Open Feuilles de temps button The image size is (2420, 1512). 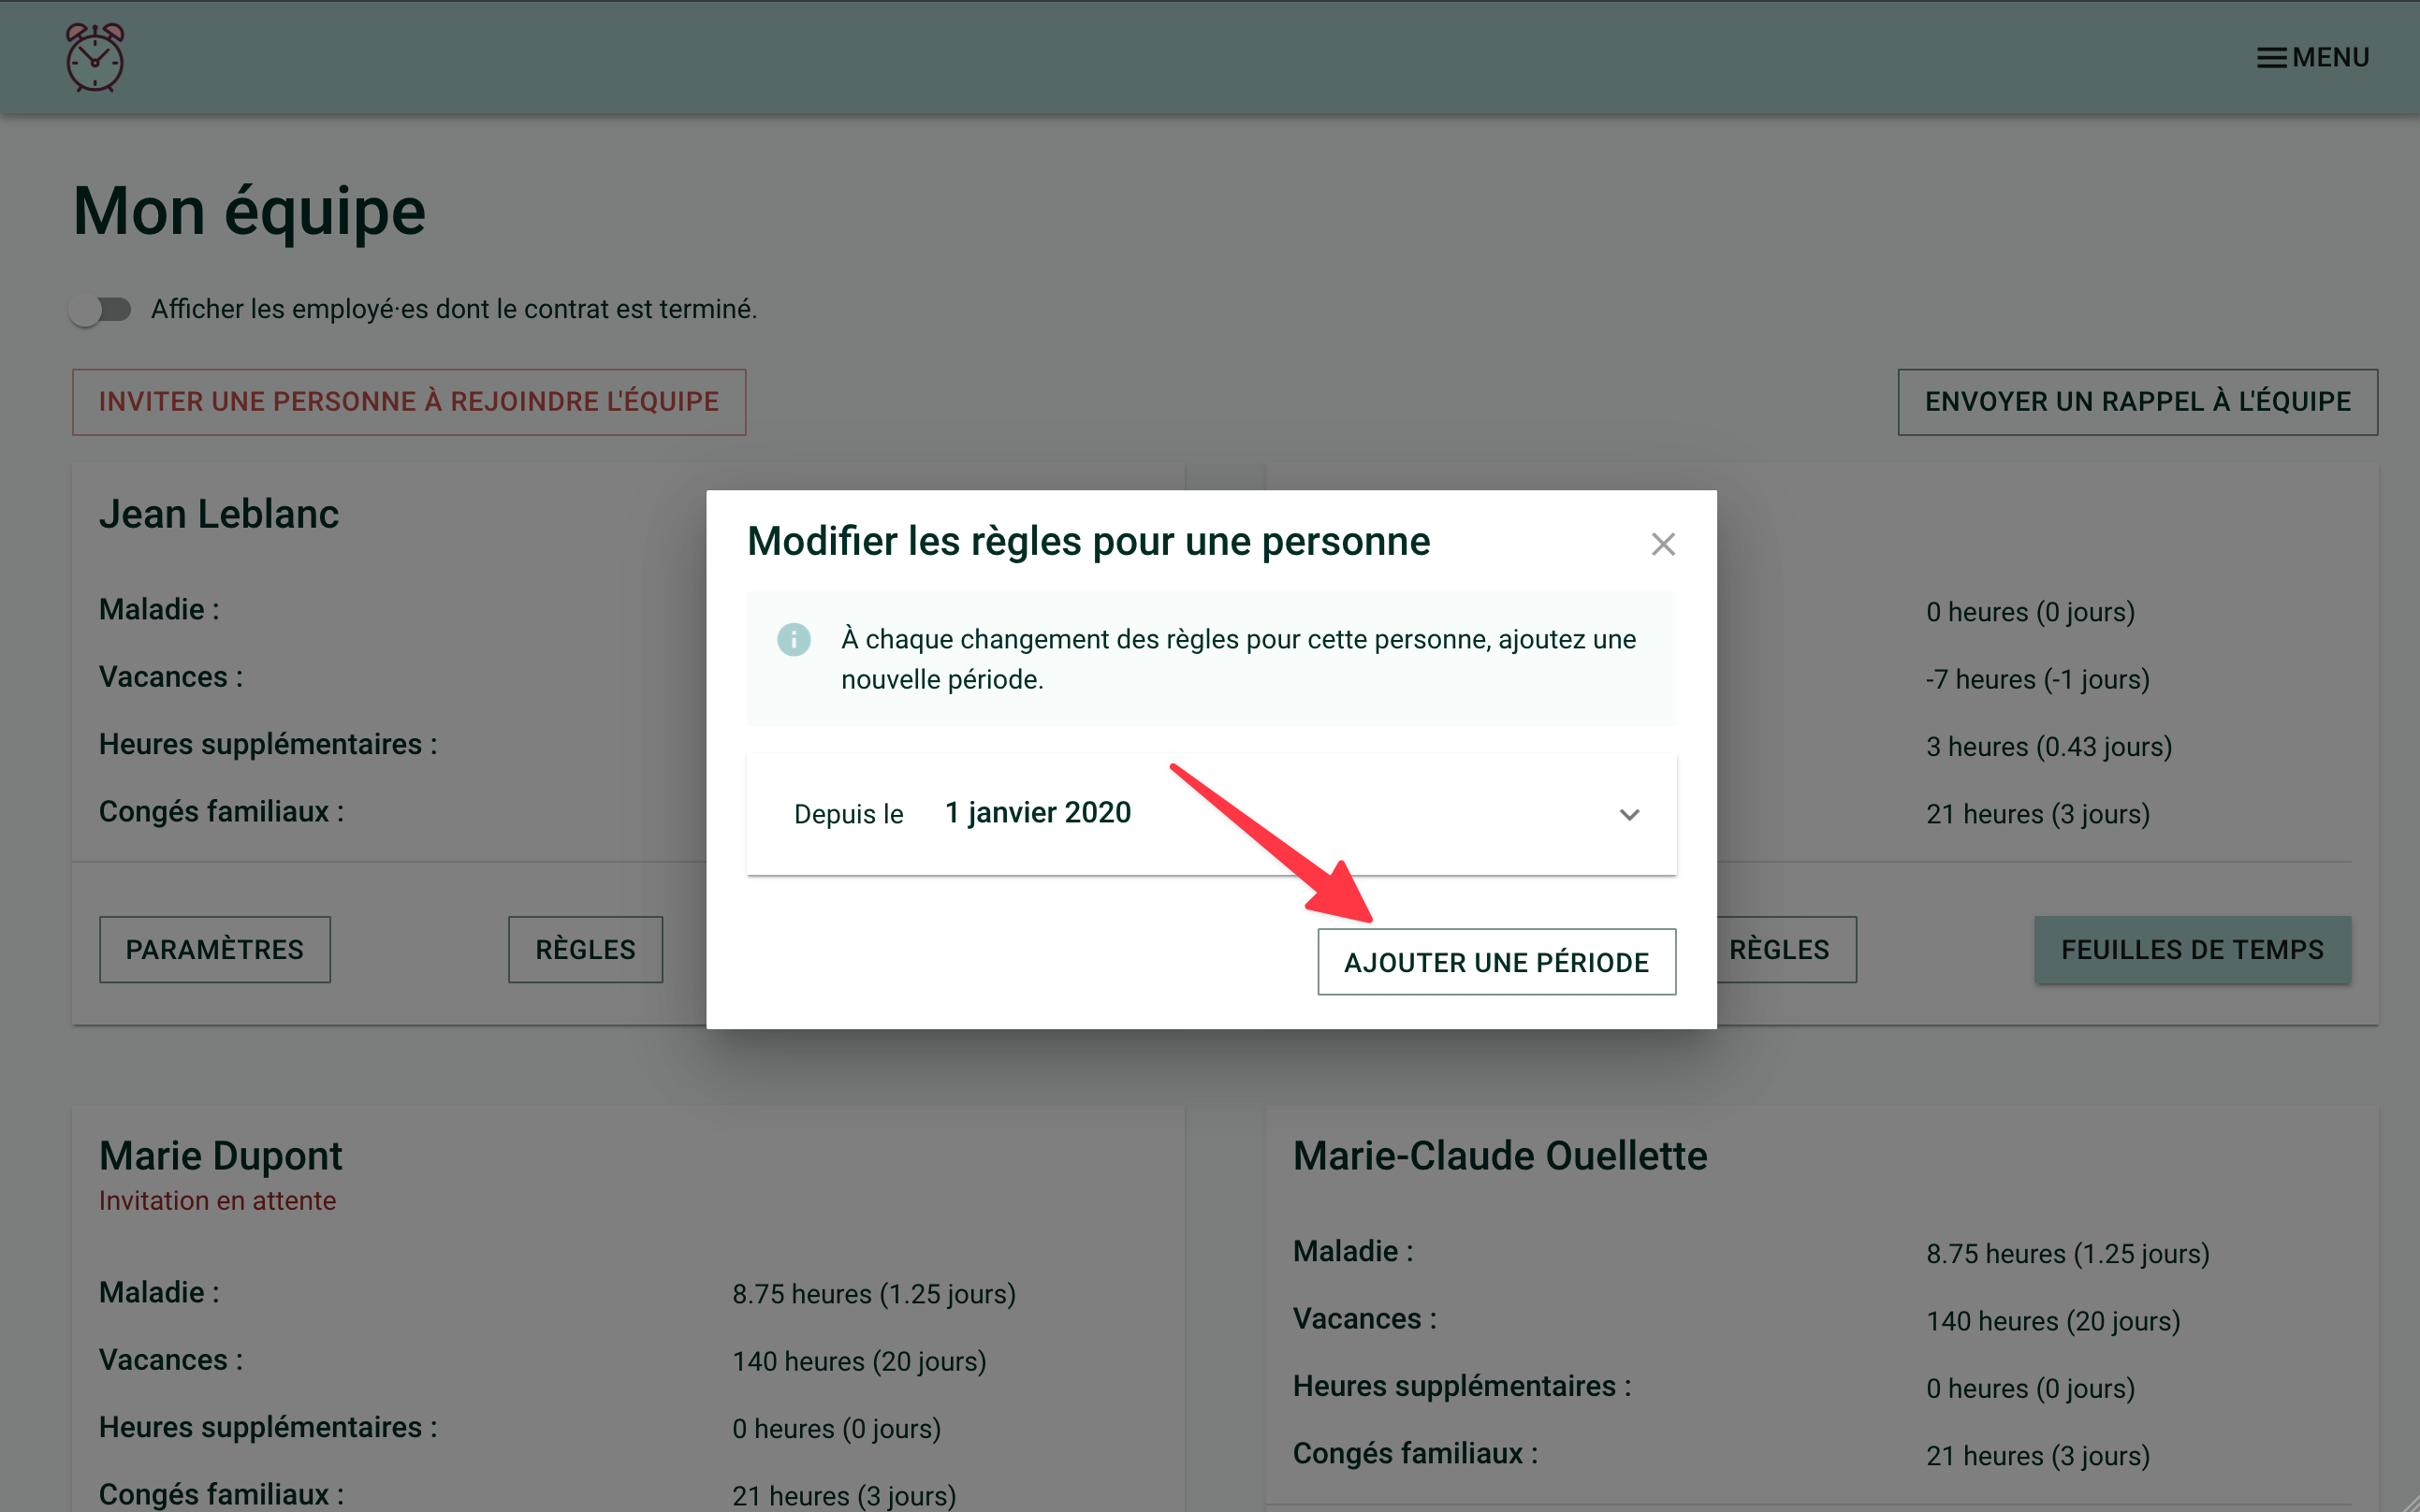click(2192, 949)
